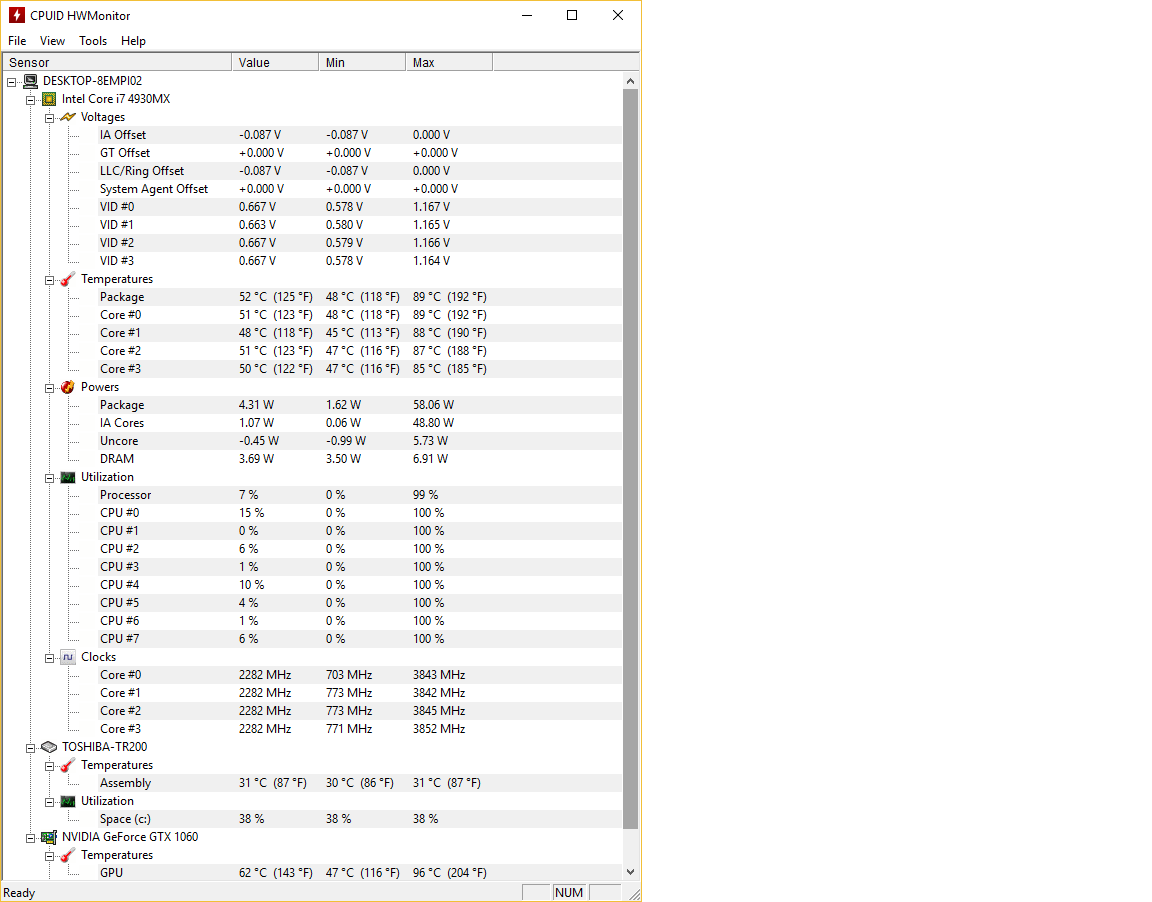Collapse the CPU Utilization section
1152x902 pixels.
pos(49,478)
